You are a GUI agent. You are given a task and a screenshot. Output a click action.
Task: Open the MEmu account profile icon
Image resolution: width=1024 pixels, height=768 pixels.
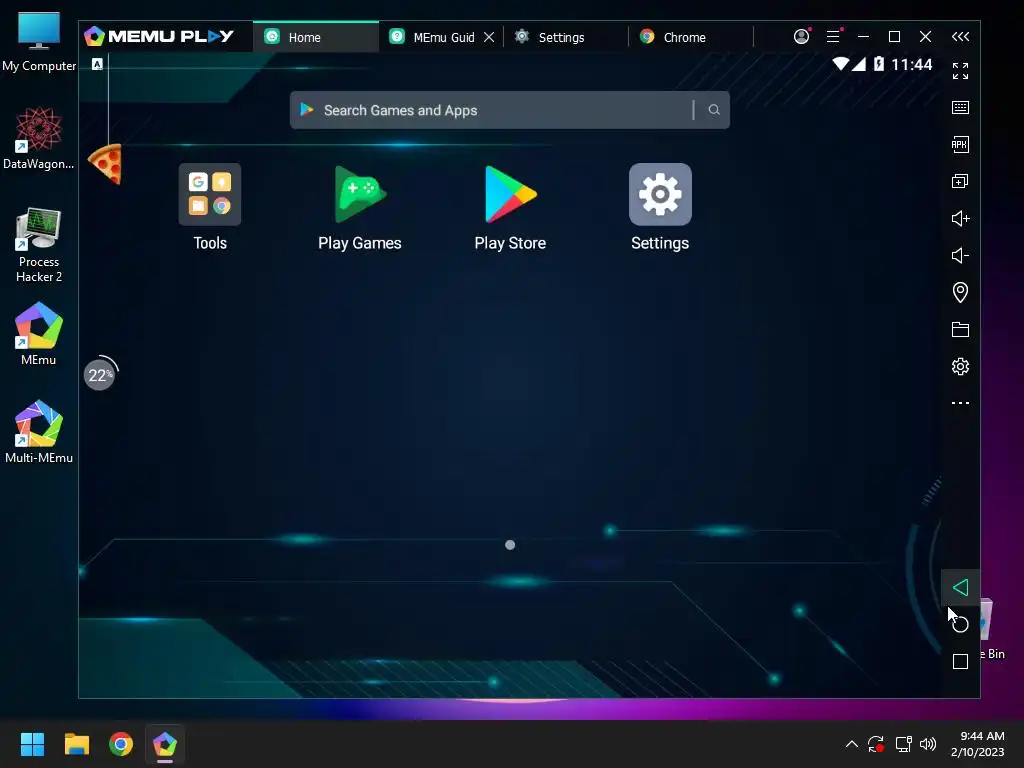click(801, 37)
